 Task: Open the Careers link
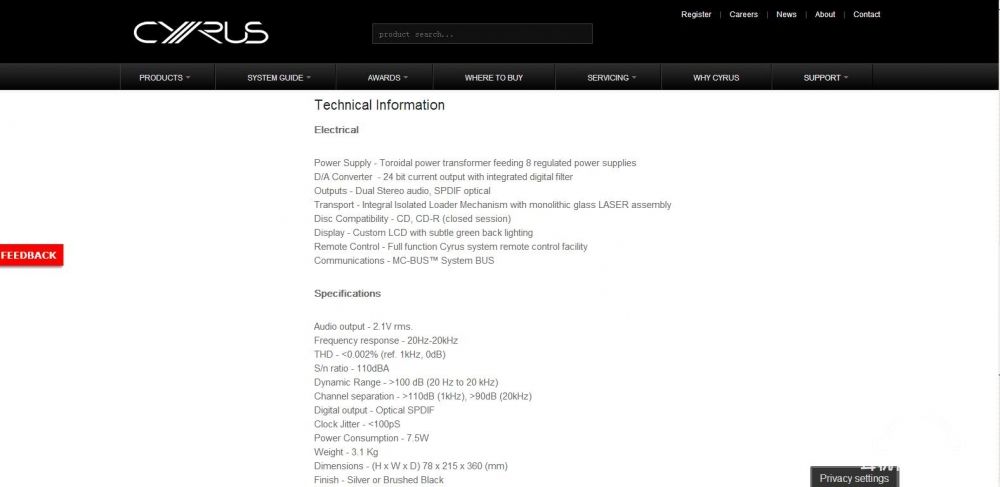pyautogui.click(x=744, y=14)
